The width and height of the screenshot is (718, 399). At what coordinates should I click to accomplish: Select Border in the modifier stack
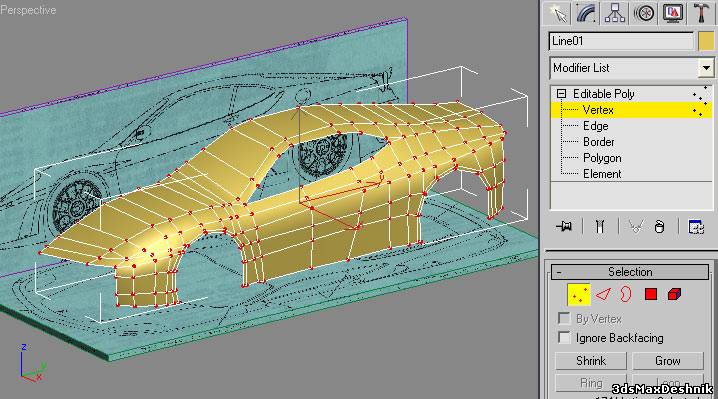pyautogui.click(x=598, y=142)
